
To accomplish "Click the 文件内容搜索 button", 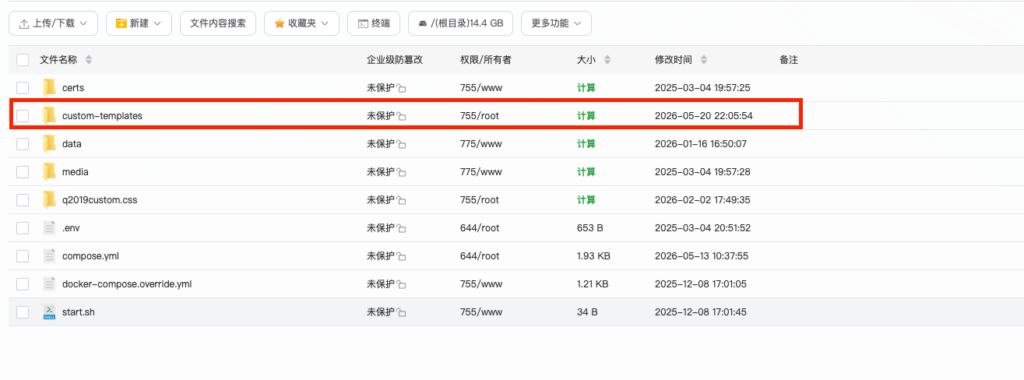I will point(217,24).
